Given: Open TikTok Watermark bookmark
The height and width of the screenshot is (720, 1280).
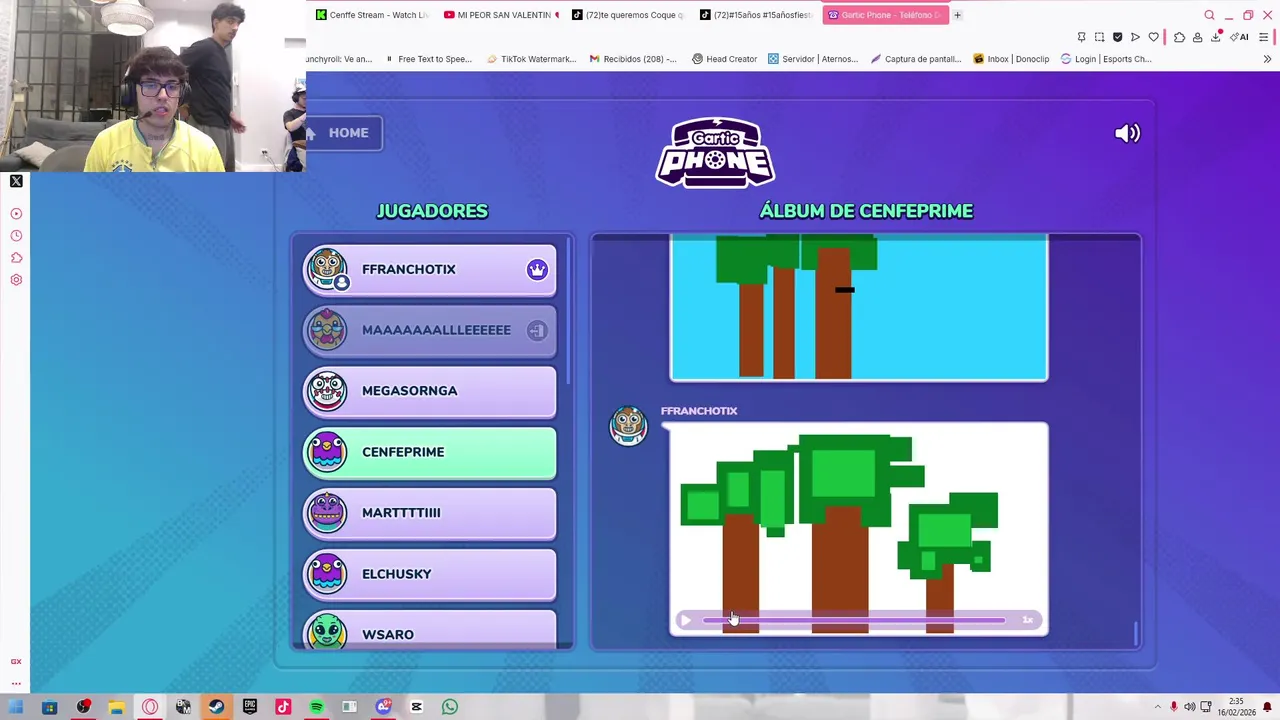Looking at the screenshot, I should tap(531, 59).
